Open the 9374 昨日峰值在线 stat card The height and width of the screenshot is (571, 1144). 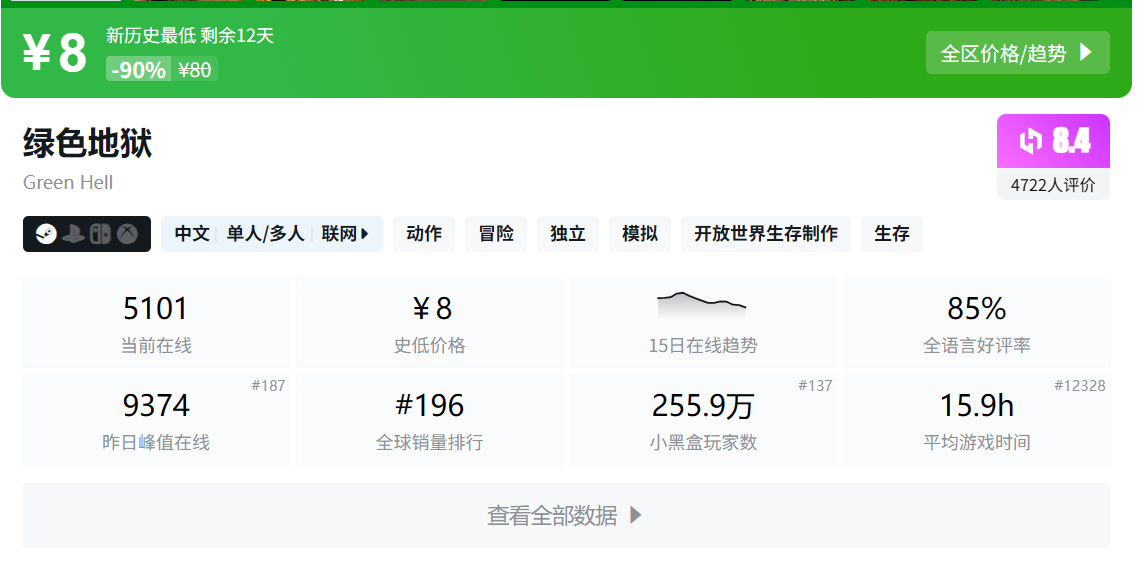click(156, 420)
